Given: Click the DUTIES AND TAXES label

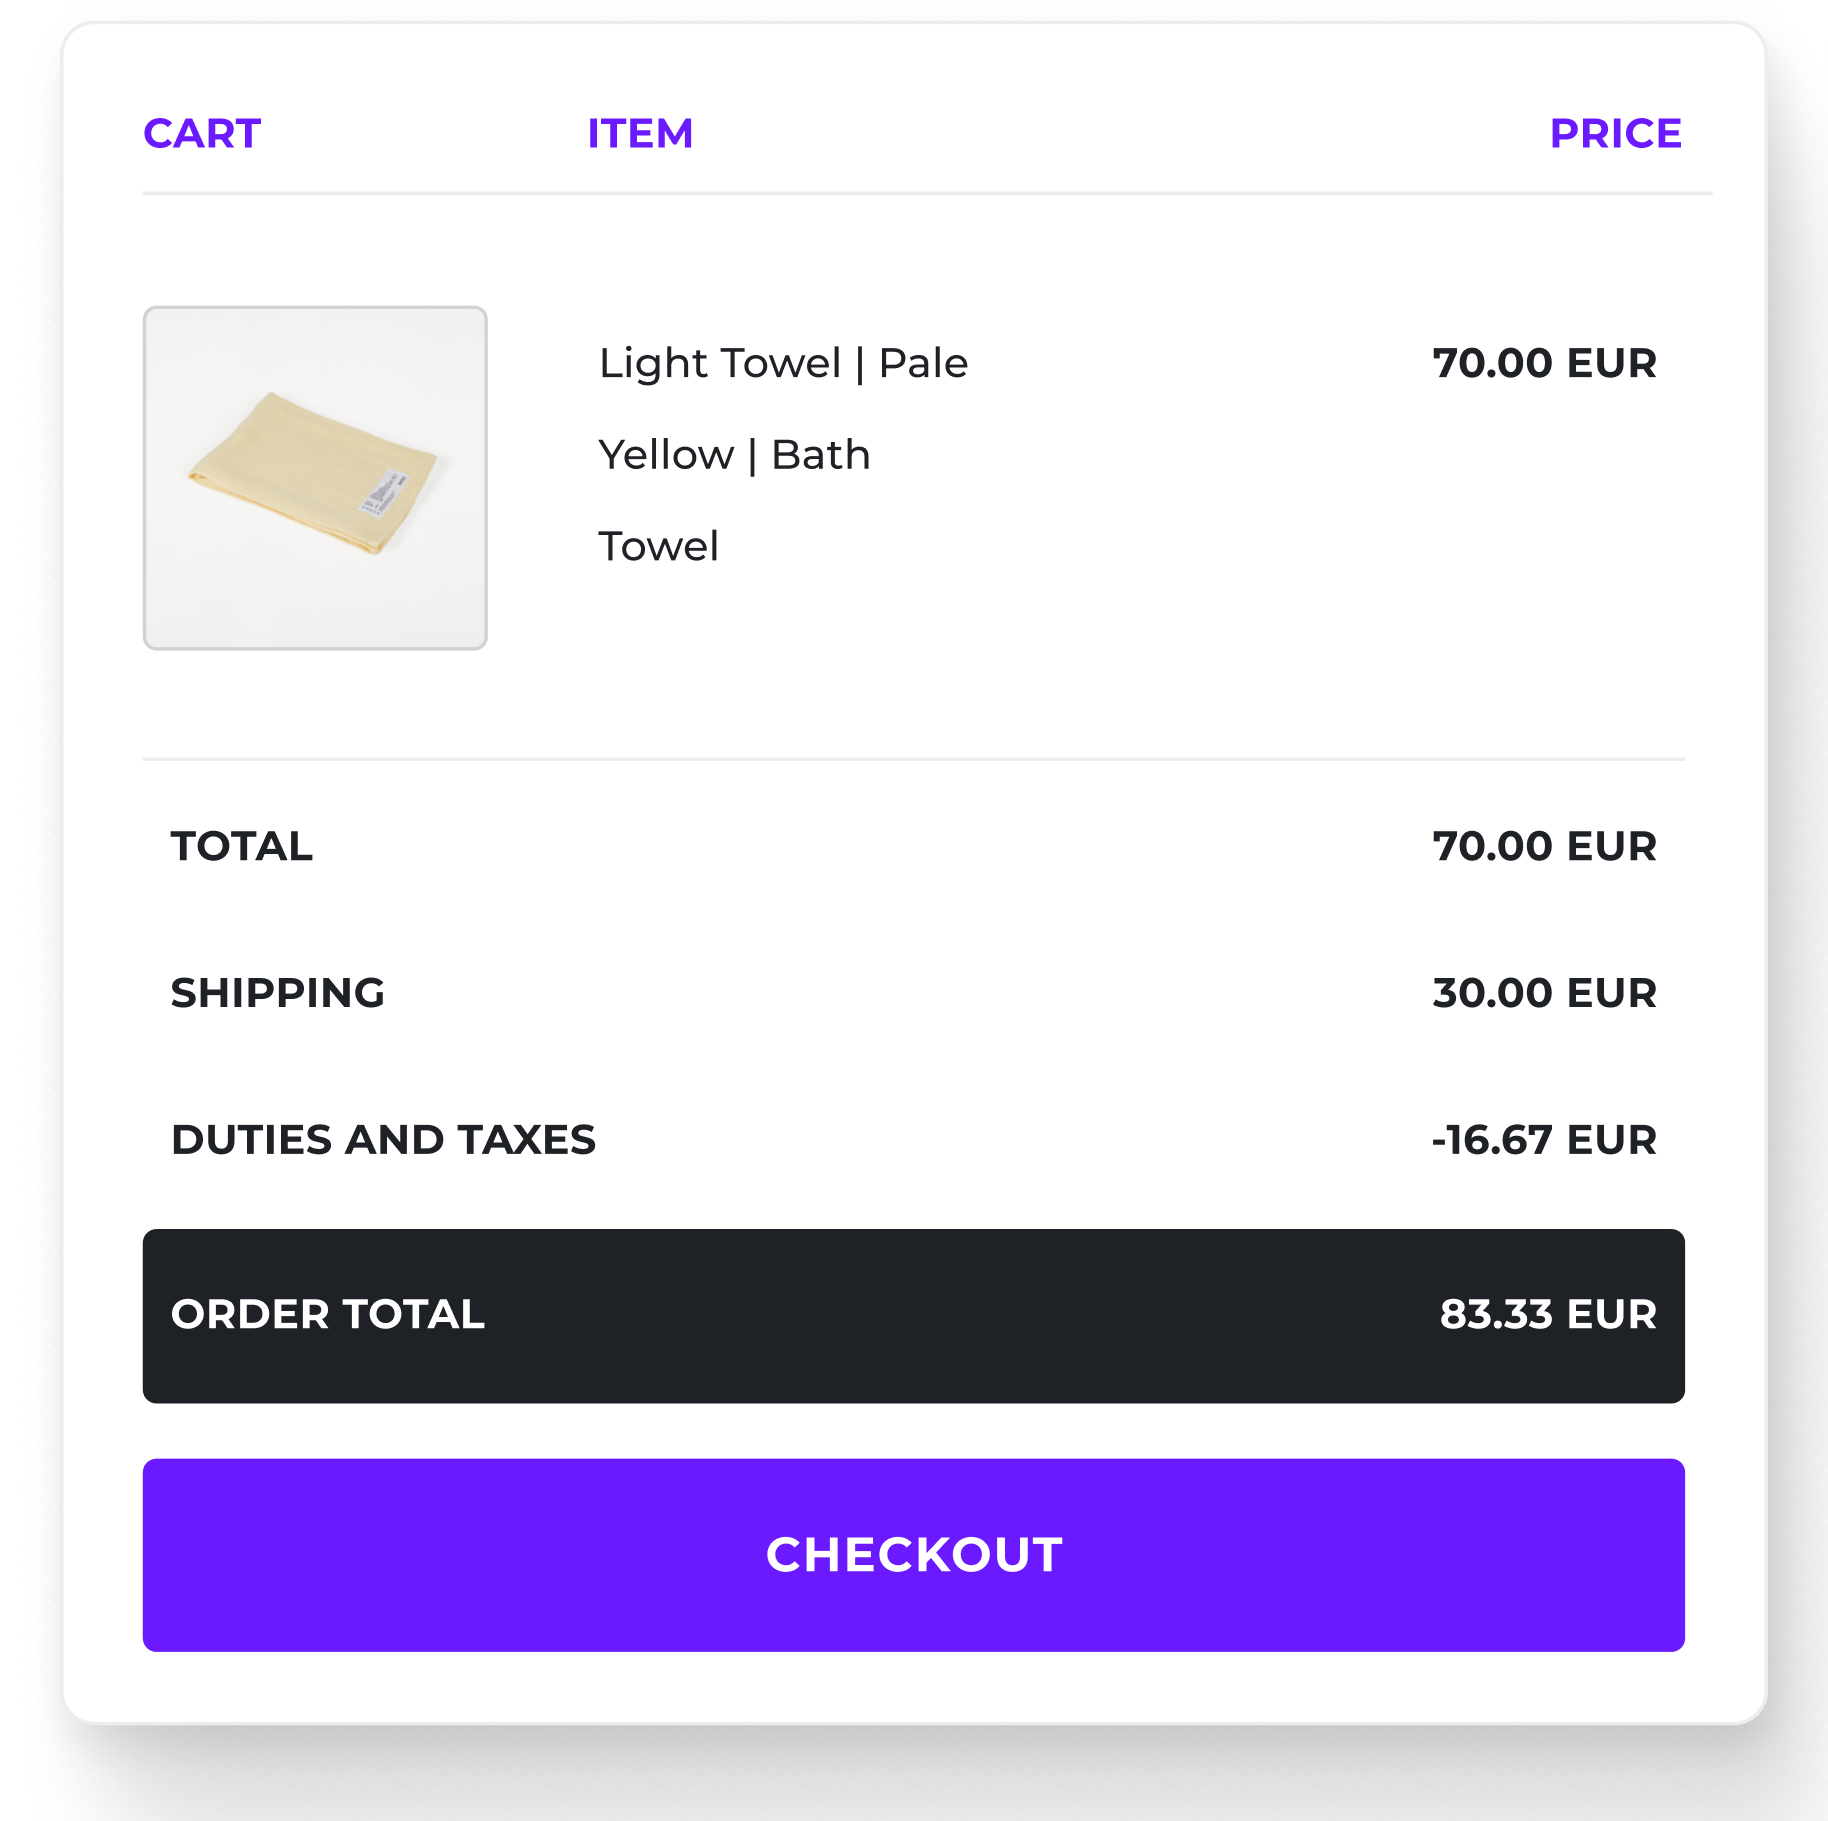Looking at the screenshot, I should [383, 1139].
